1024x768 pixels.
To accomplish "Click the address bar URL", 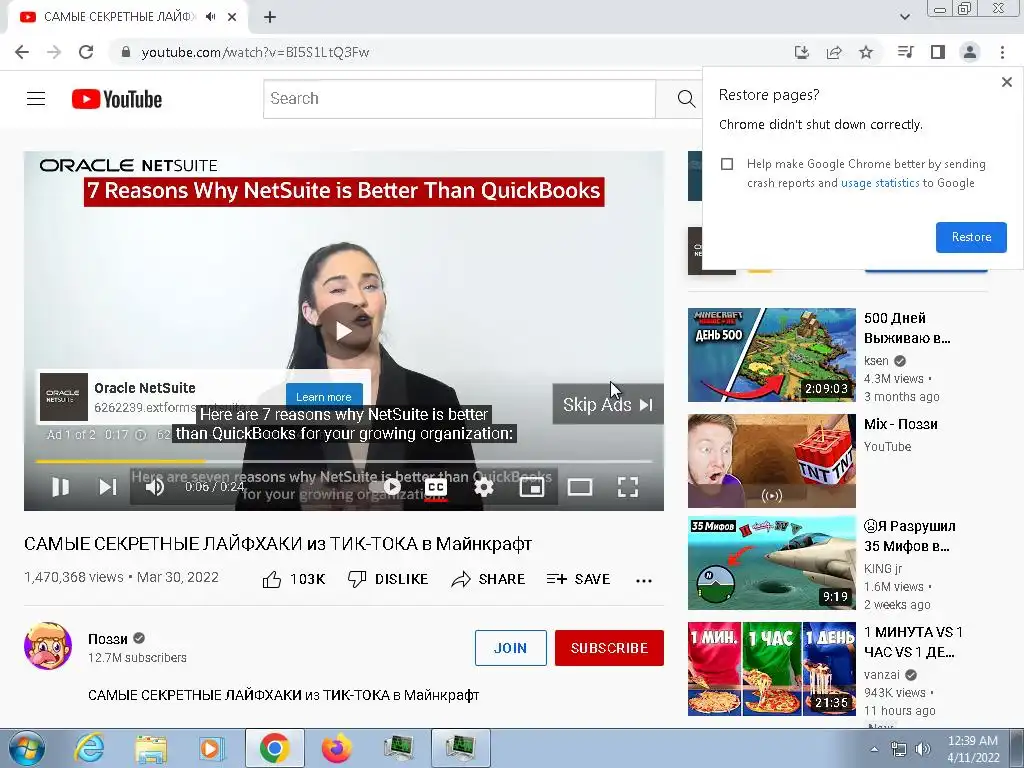I will 255,52.
